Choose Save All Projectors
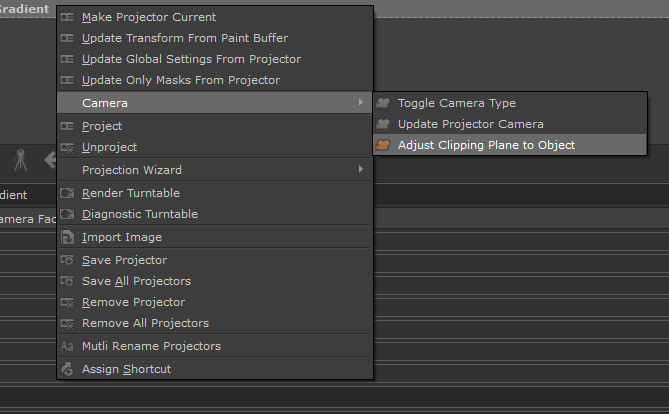Screen dimensions: 669x414 pyautogui.click(x=136, y=281)
